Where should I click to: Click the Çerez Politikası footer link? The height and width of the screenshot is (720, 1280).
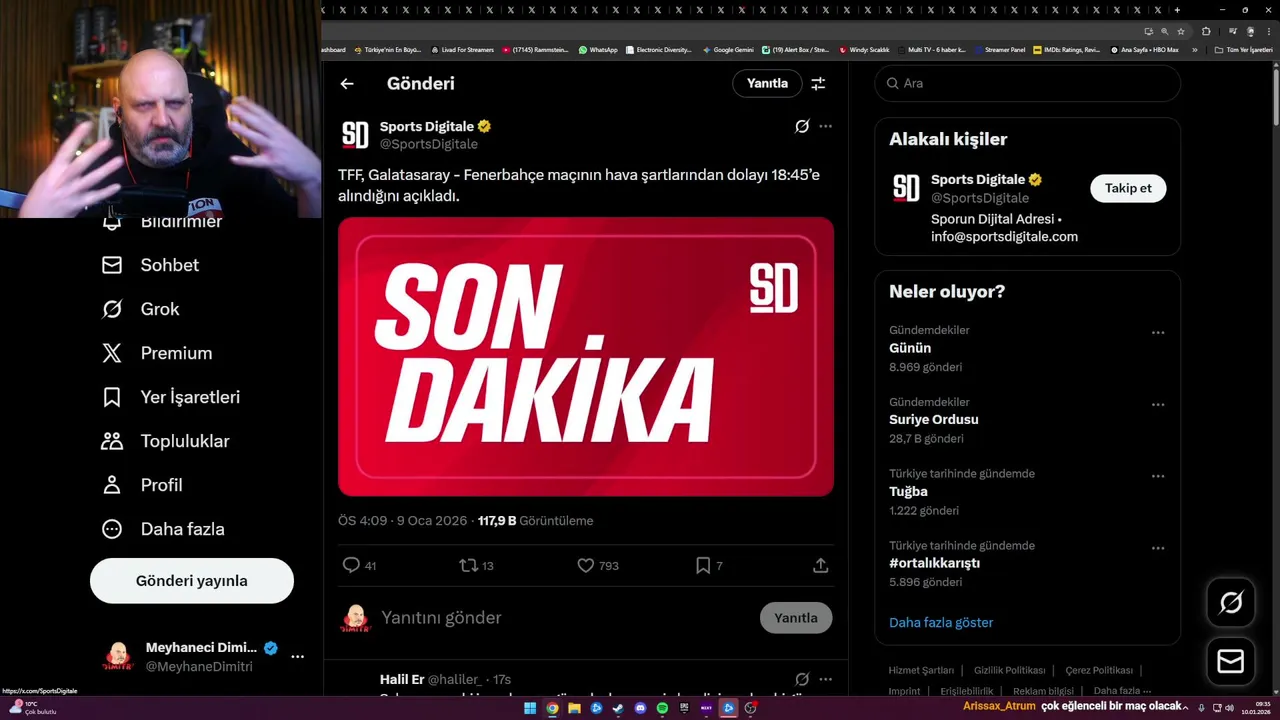pyautogui.click(x=1099, y=670)
